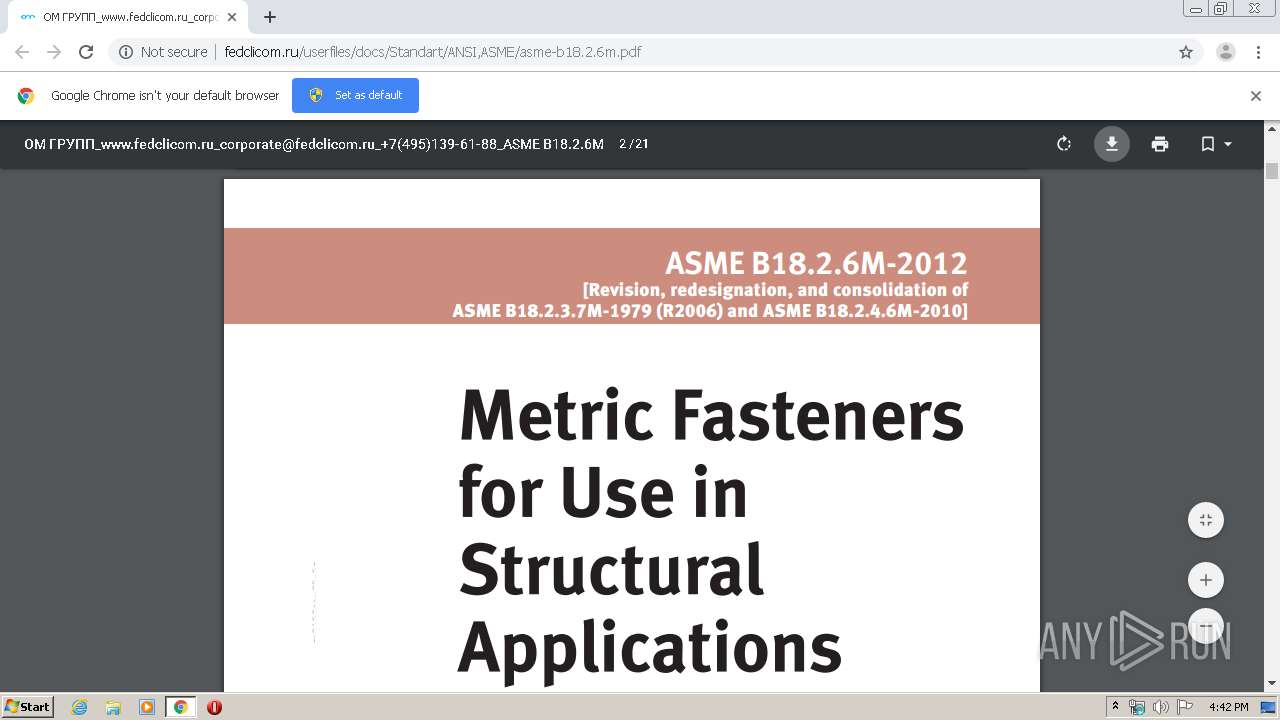Reload the current page
Screen dimensions: 1280x720
[x=86, y=52]
